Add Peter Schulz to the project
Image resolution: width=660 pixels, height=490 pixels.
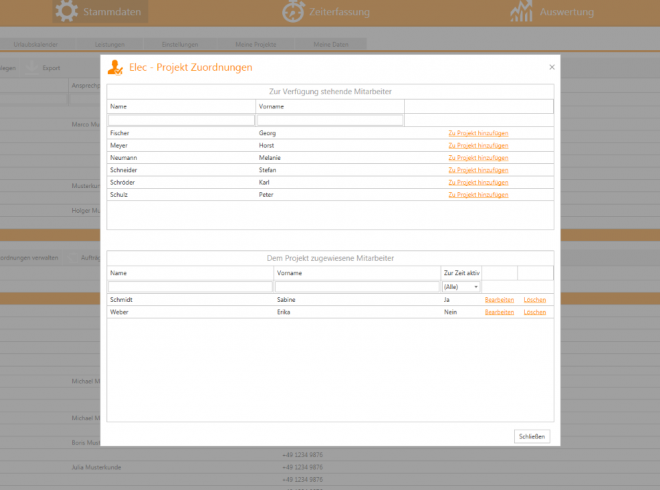pyautogui.click(x=478, y=195)
